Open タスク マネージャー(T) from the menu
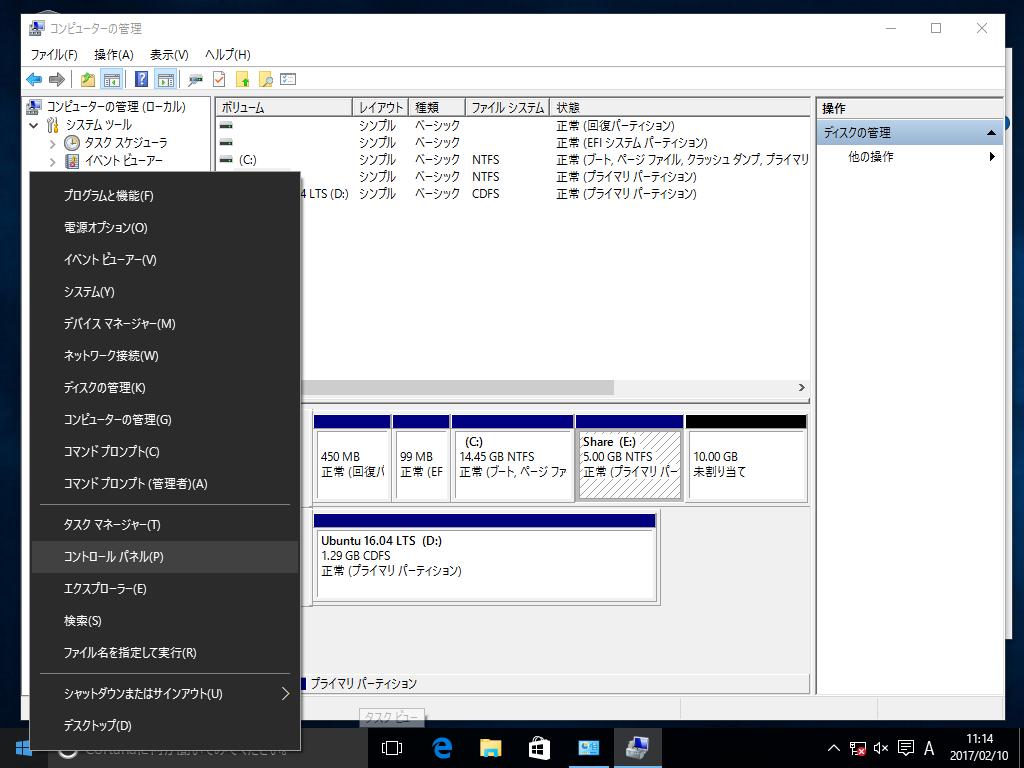Screen dimensions: 1024x768 pos(165,524)
